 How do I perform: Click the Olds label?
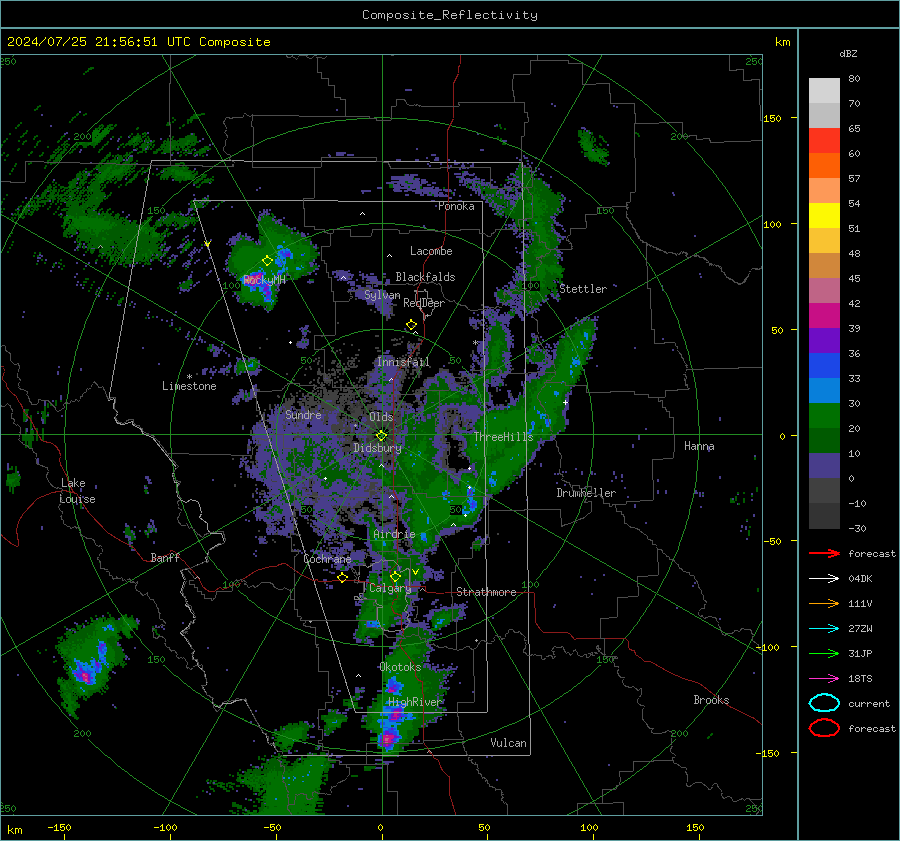click(x=381, y=417)
